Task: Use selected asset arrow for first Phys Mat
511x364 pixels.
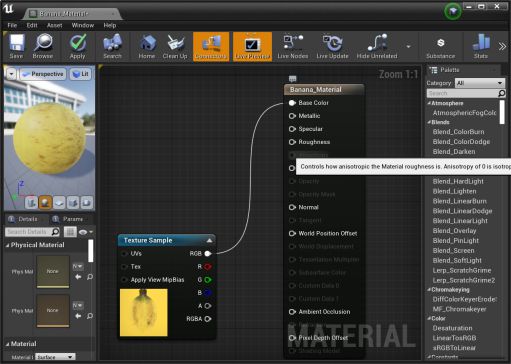Action: click(x=78, y=277)
